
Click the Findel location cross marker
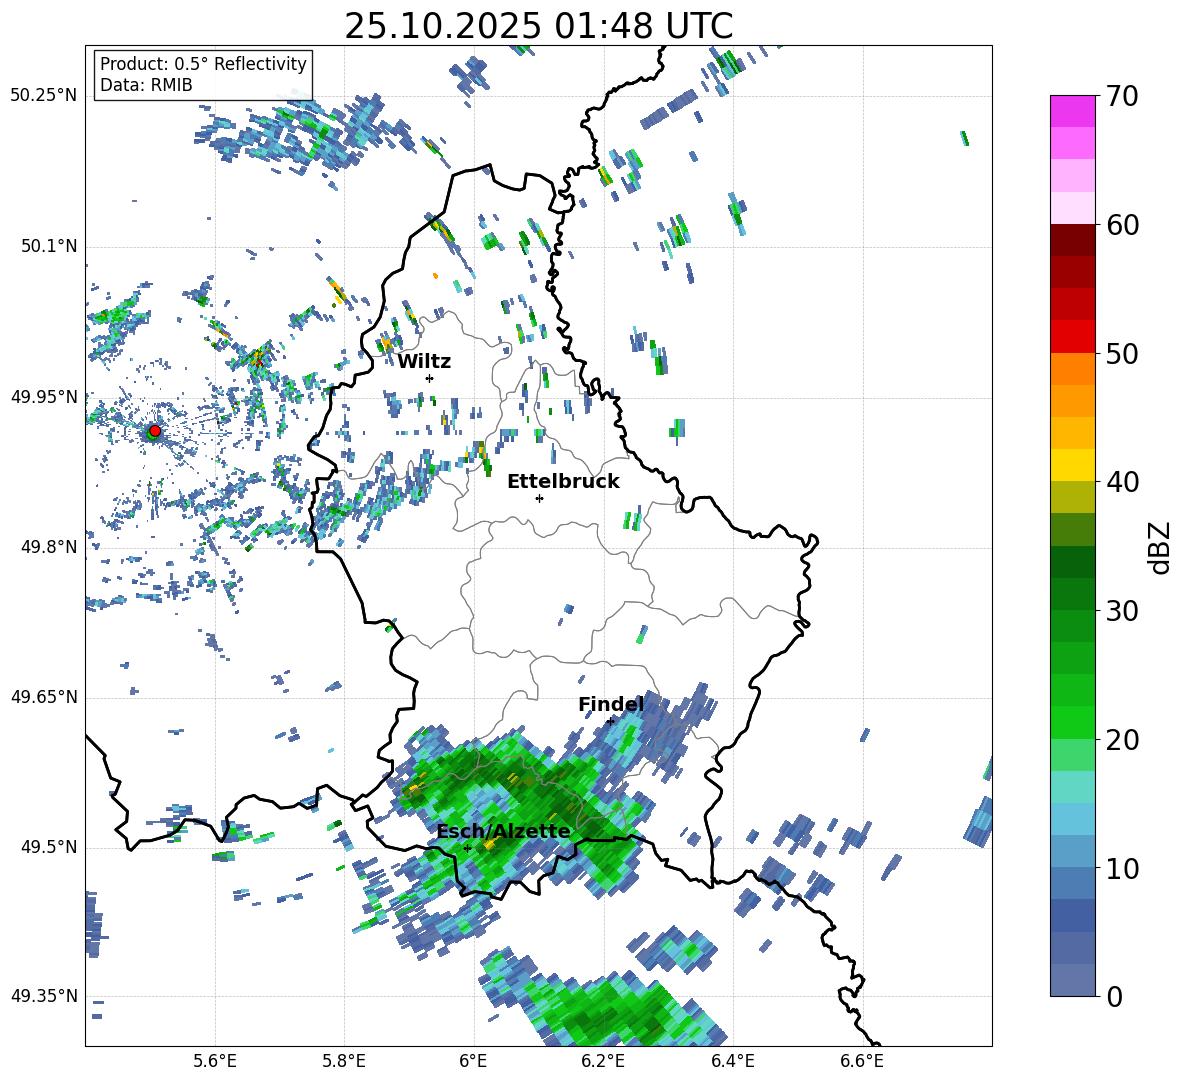tap(611, 721)
